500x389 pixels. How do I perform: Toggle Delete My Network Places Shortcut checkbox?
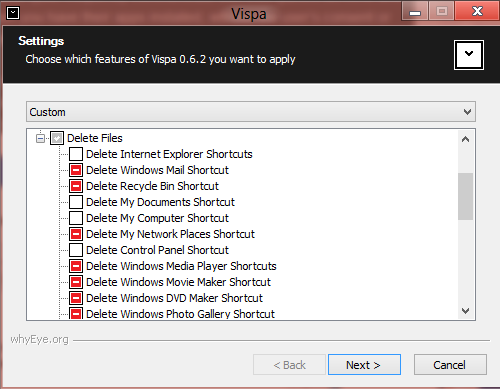[x=76, y=234]
